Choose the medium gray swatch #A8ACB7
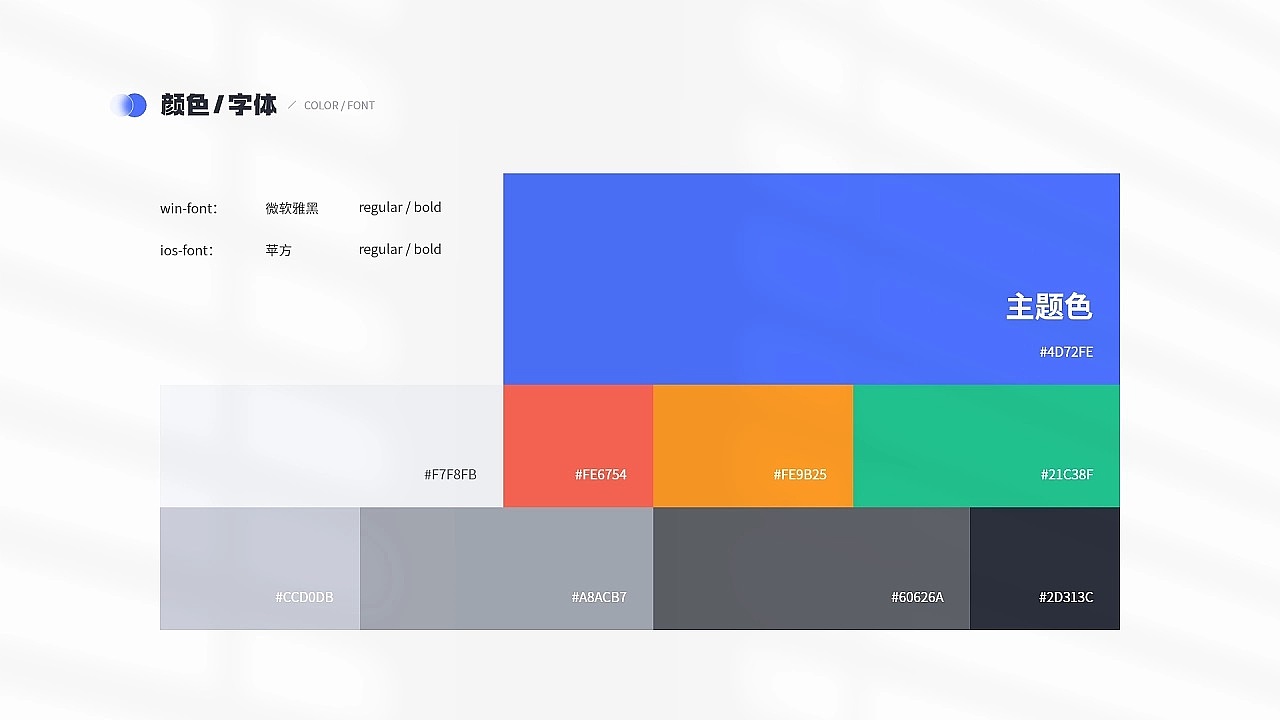1280x720 pixels. click(x=506, y=568)
